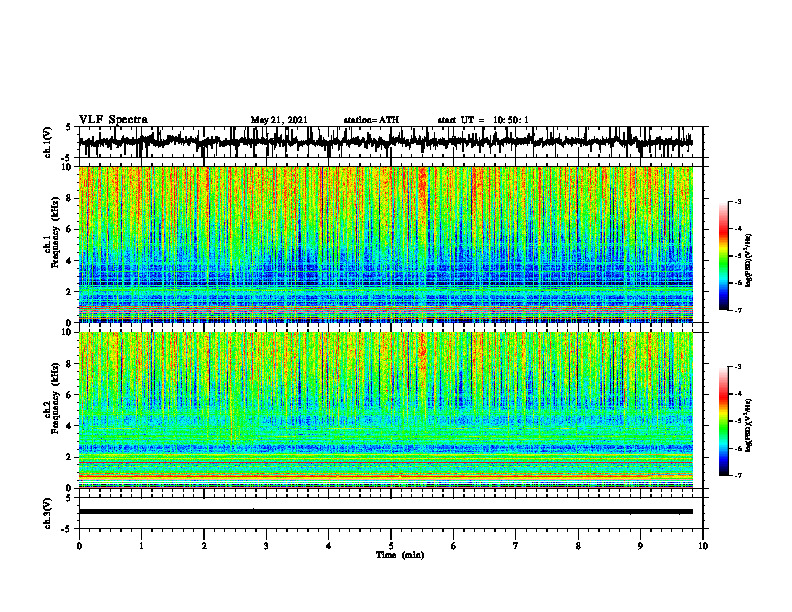This screenshot has width=792, height=612.
Task: Click the "VLF Spectra" plot title
Action: [x=113, y=120]
